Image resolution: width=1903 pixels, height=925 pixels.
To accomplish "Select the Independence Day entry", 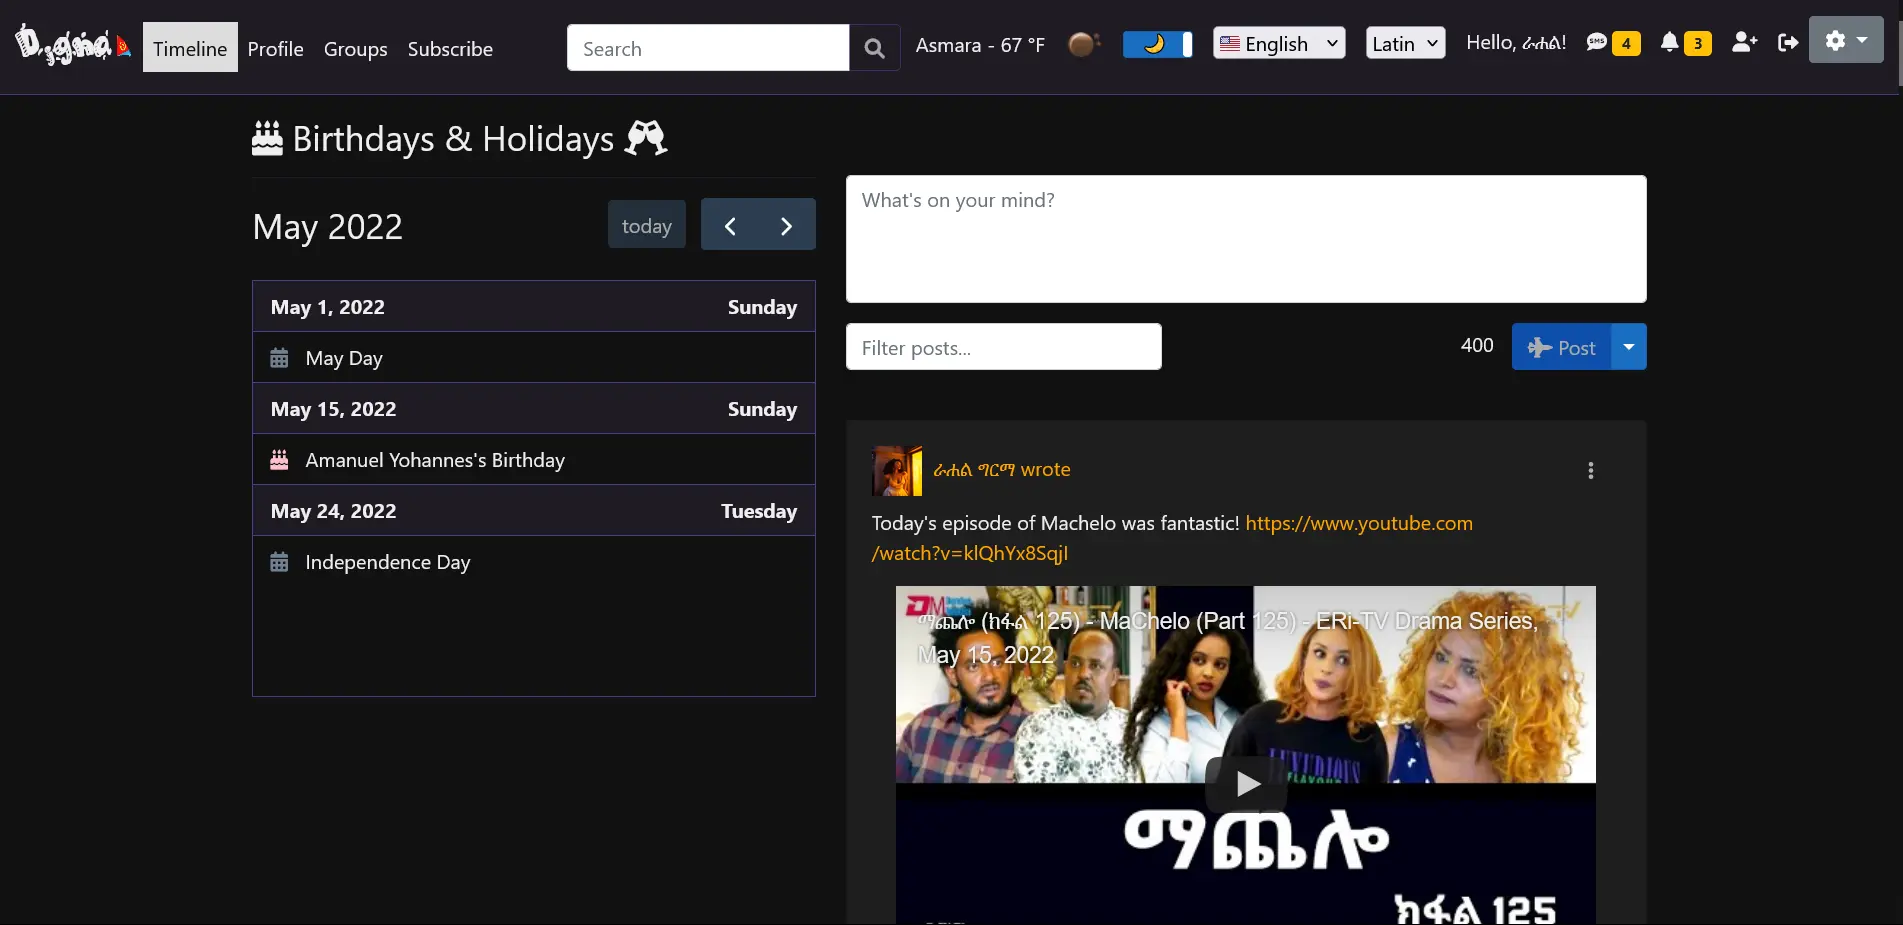I will pyautogui.click(x=534, y=562).
